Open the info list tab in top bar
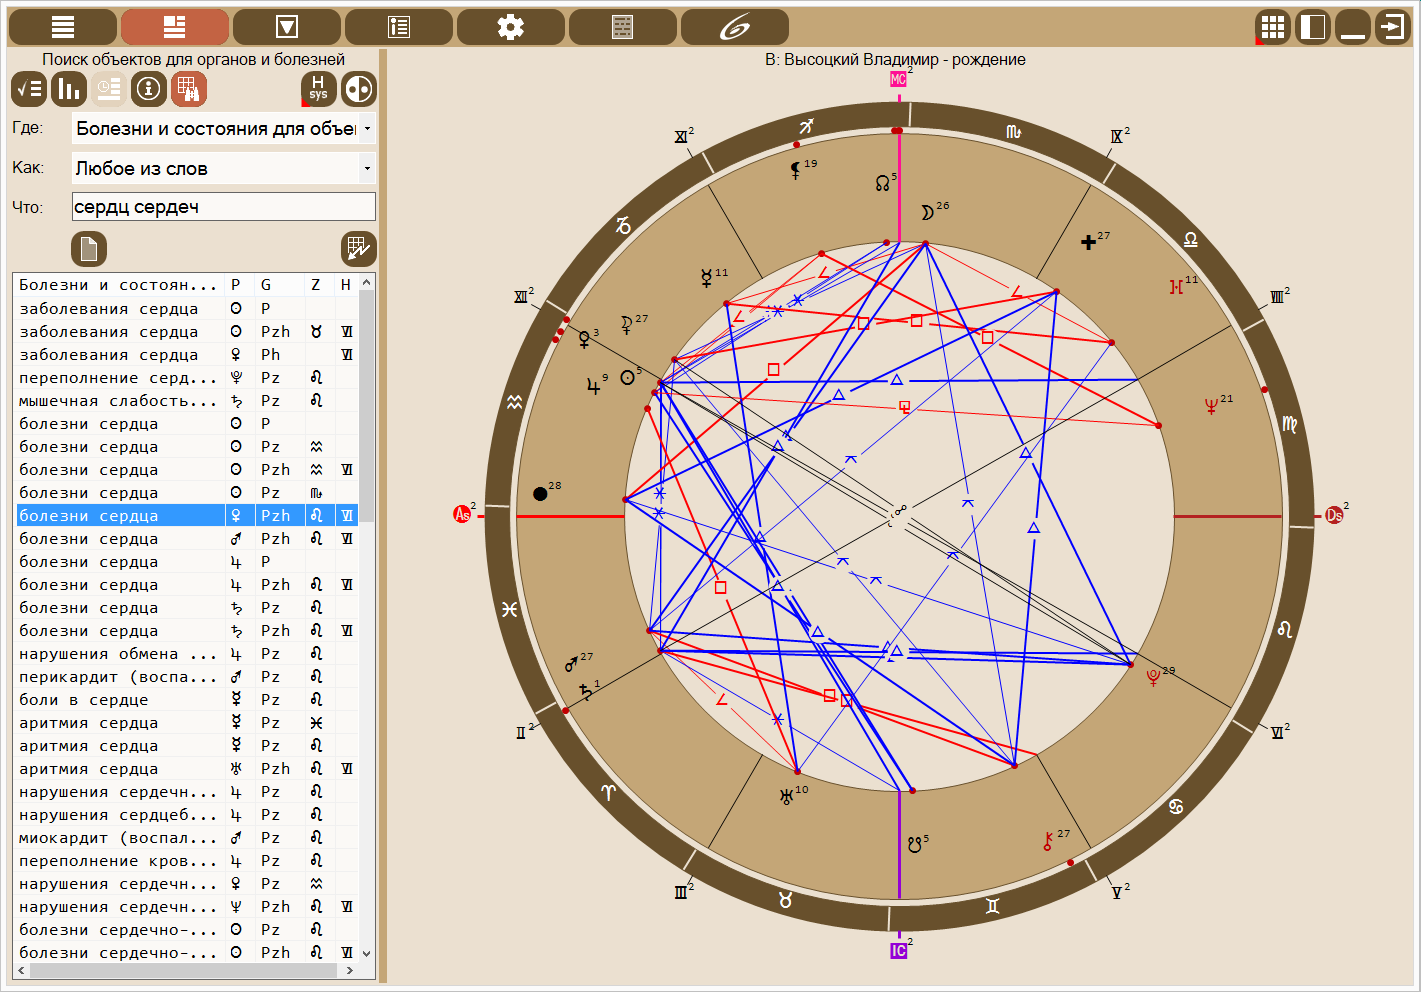 (399, 27)
